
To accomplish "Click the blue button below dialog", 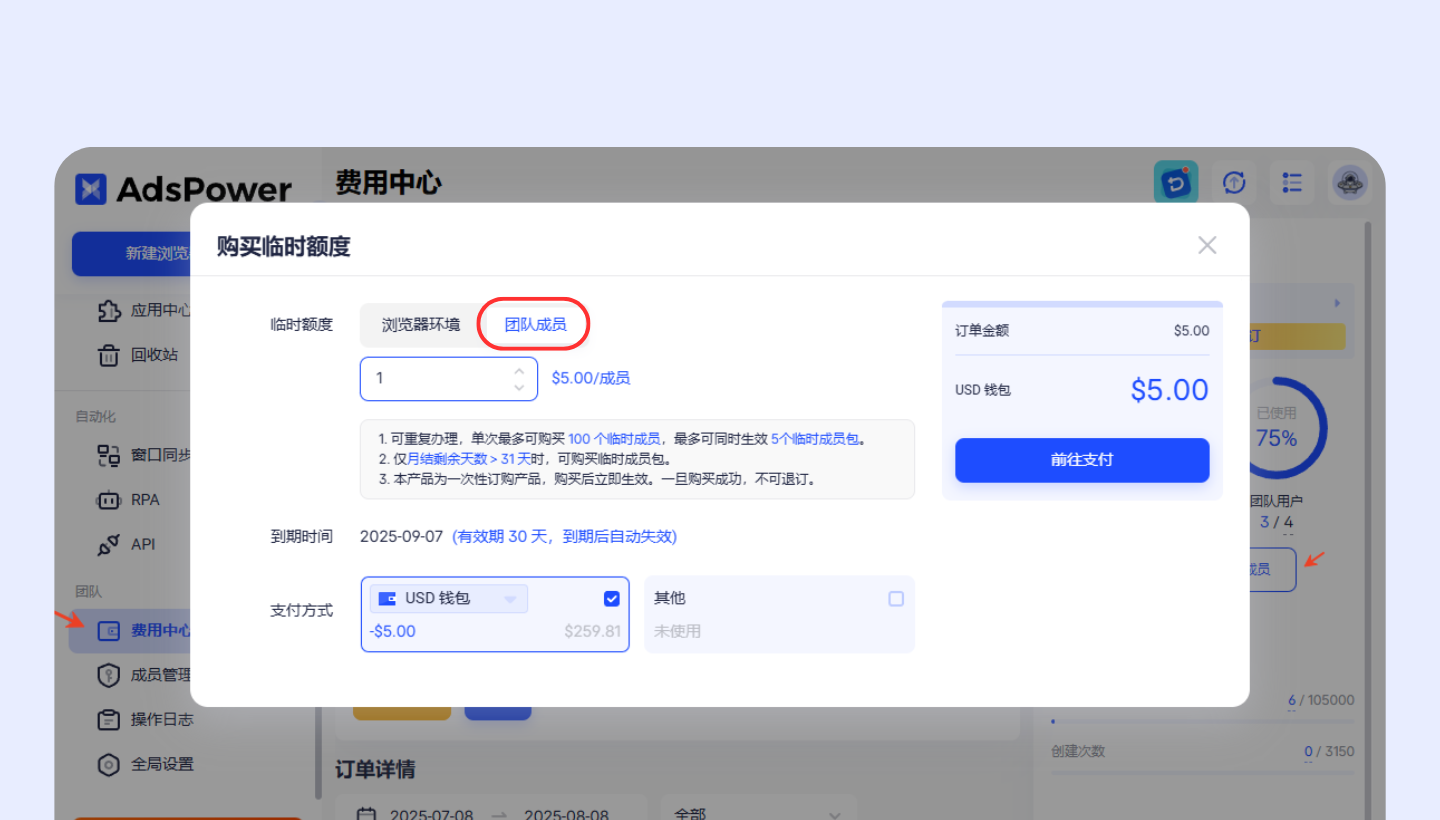I will [498, 713].
